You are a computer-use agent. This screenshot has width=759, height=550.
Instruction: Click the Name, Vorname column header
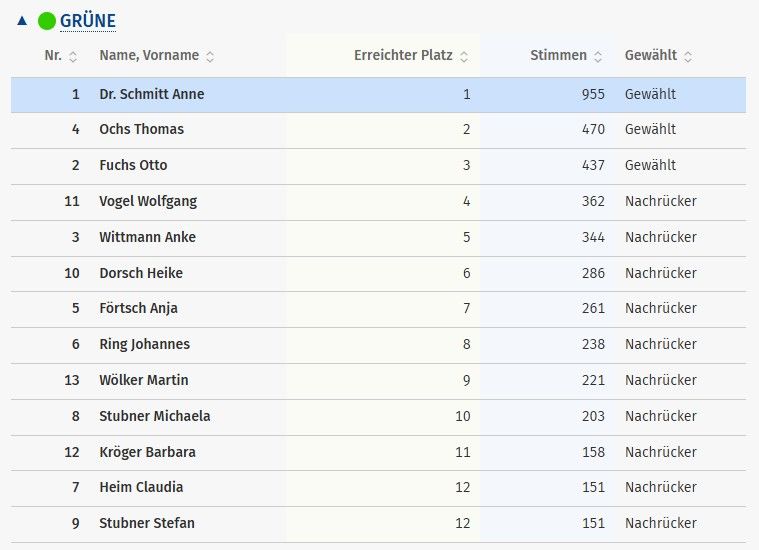[149, 55]
